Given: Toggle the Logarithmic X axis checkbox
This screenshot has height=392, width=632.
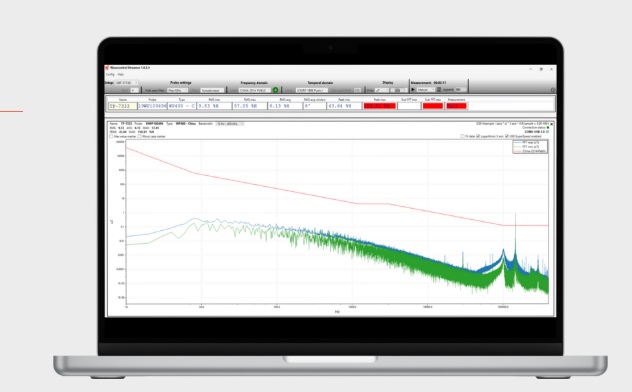Looking at the screenshot, I should coord(478,136).
